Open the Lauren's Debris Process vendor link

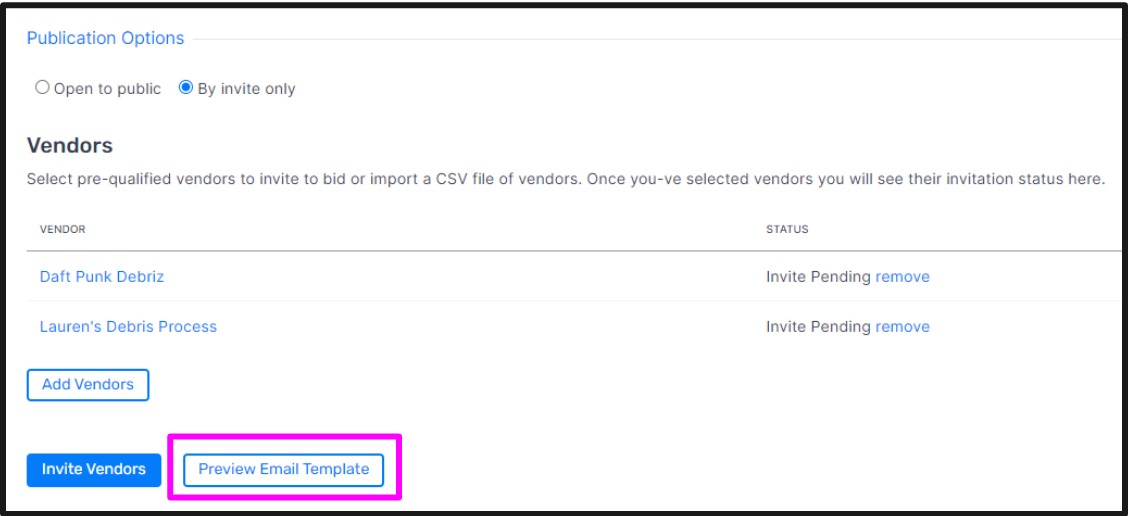tap(128, 327)
